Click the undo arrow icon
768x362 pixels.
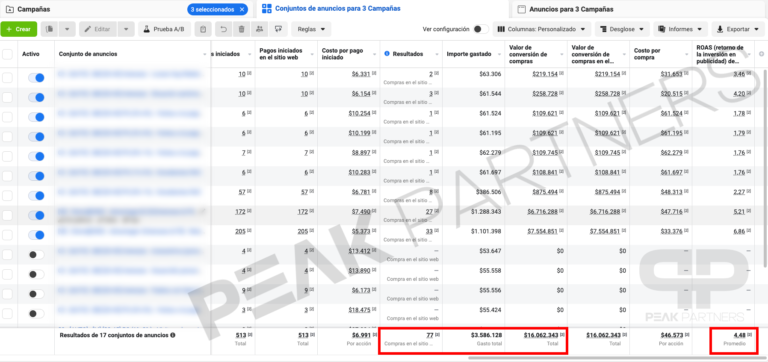pyautogui.click(x=223, y=29)
